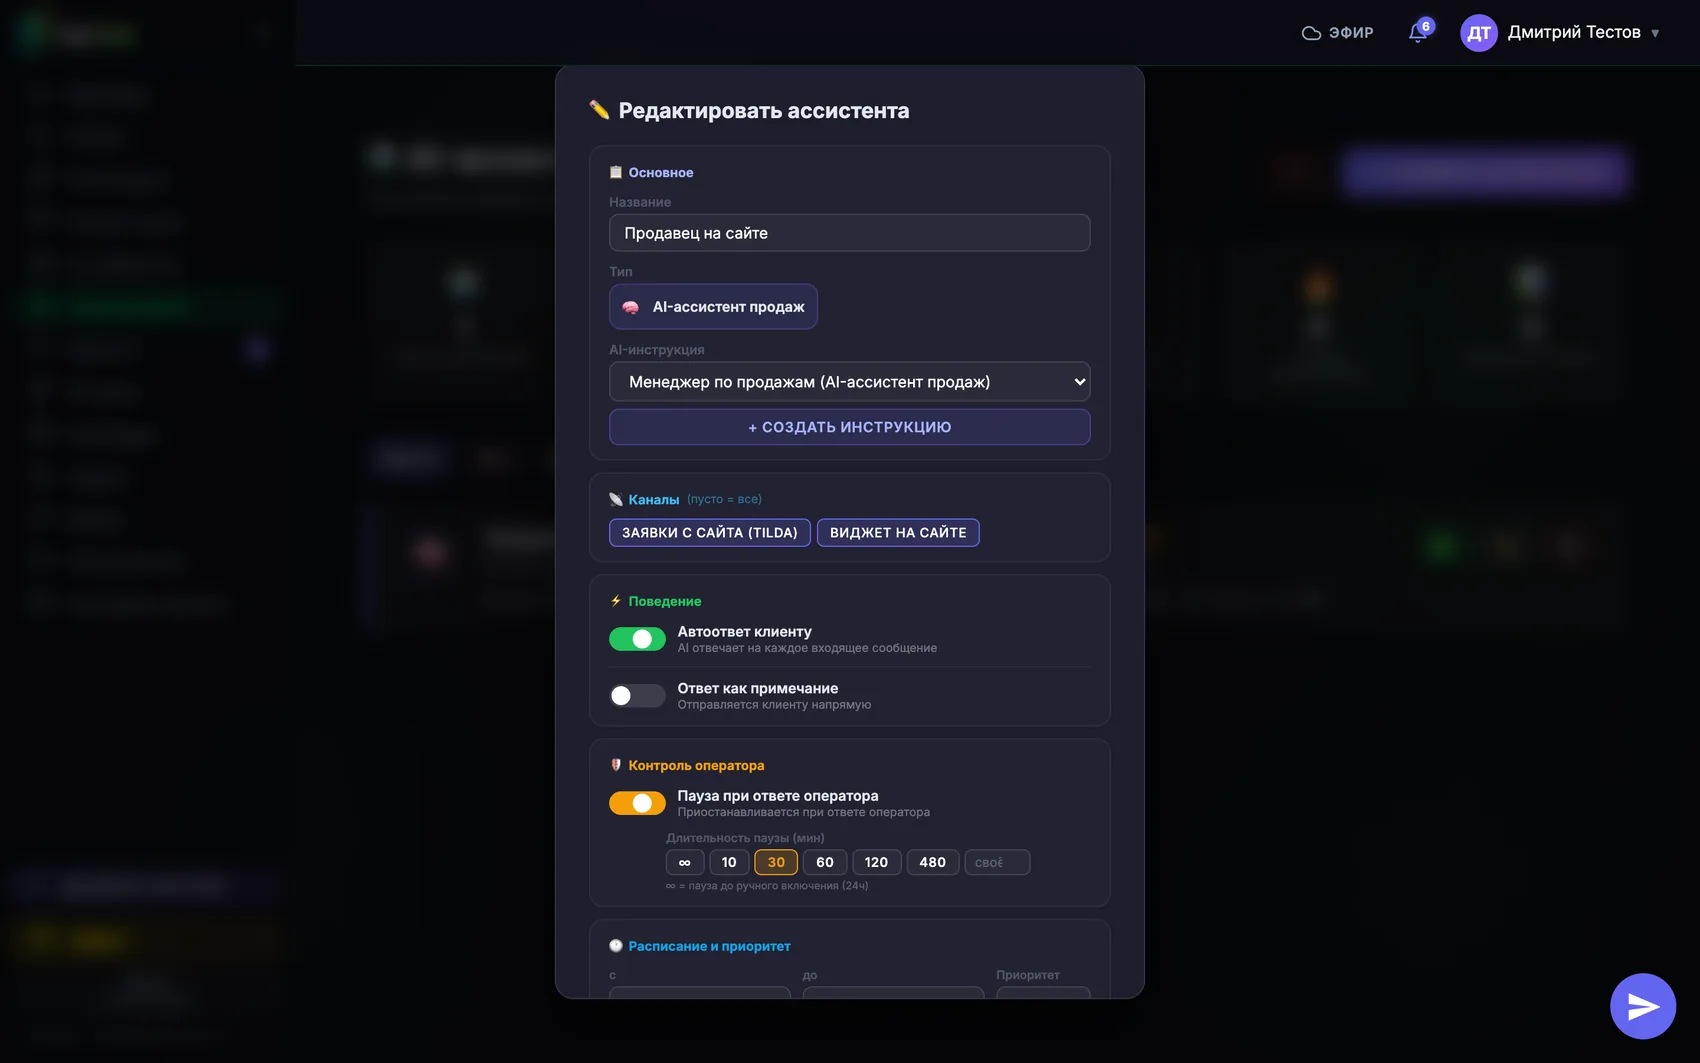Choose the 60 minute pause duration
The width and height of the screenshot is (1700, 1063).
click(825, 862)
